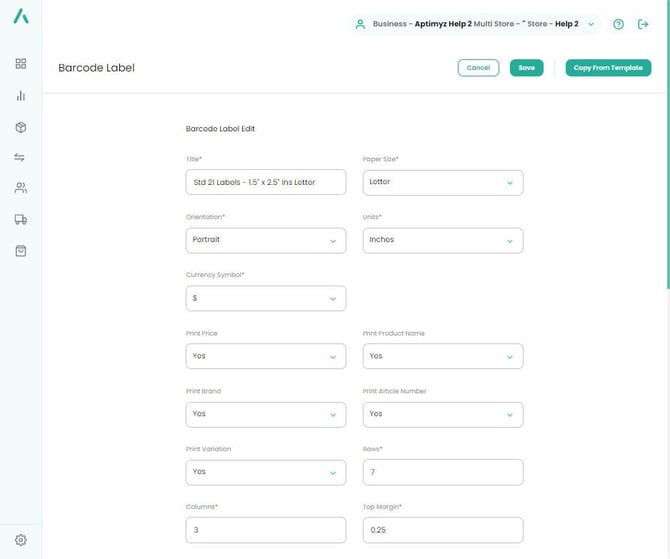Open the customers people icon
This screenshot has width=670, height=559.
(21, 188)
